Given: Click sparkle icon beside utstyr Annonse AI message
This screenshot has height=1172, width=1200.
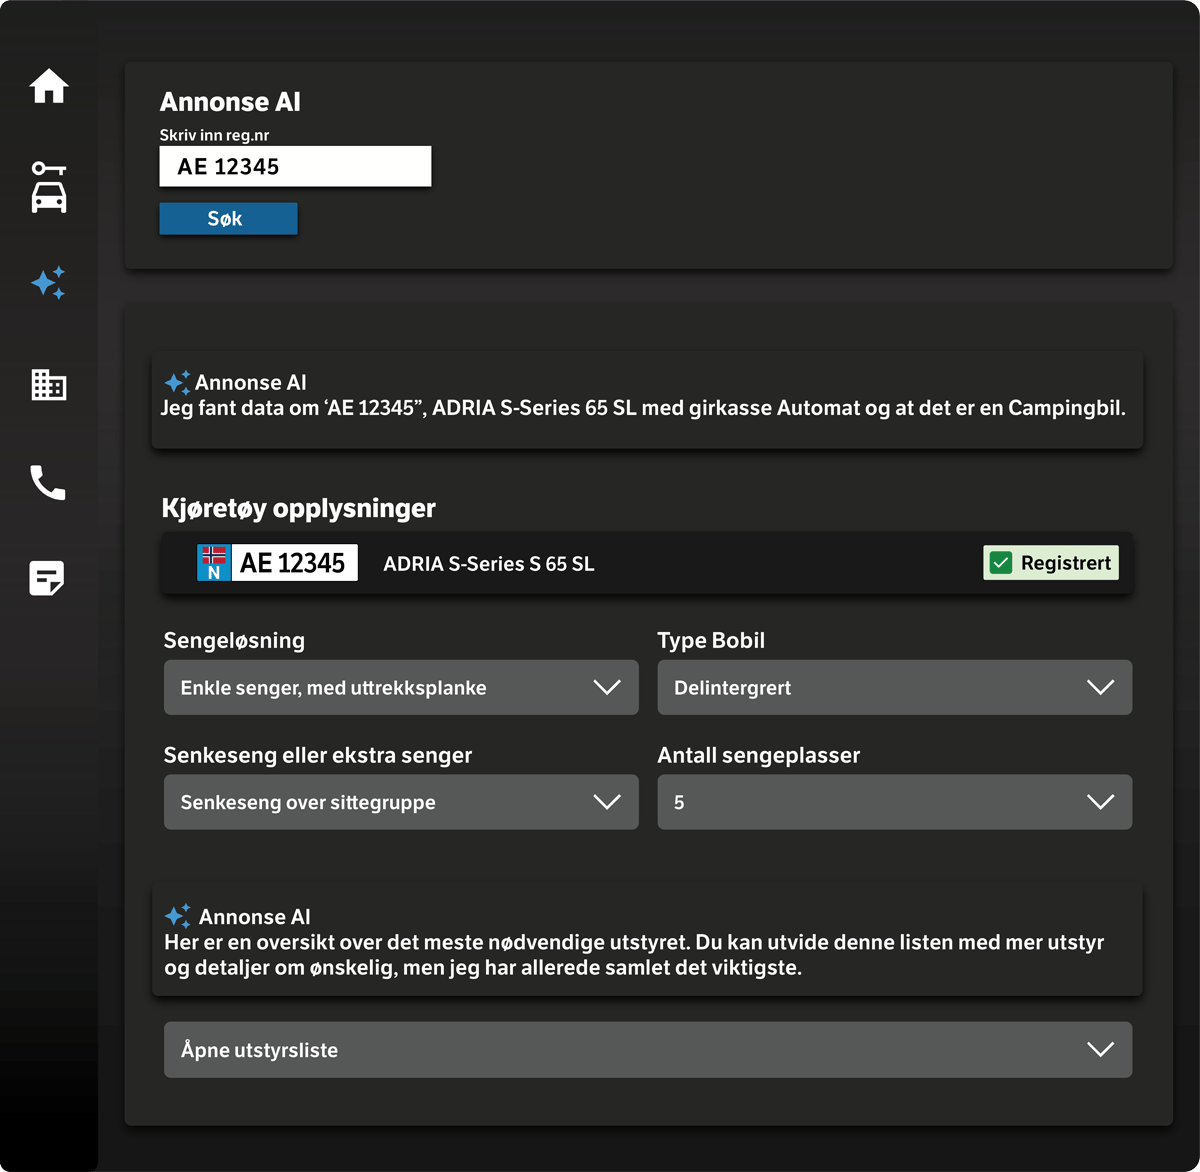Looking at the screenshot, I should tap(177, 916).
